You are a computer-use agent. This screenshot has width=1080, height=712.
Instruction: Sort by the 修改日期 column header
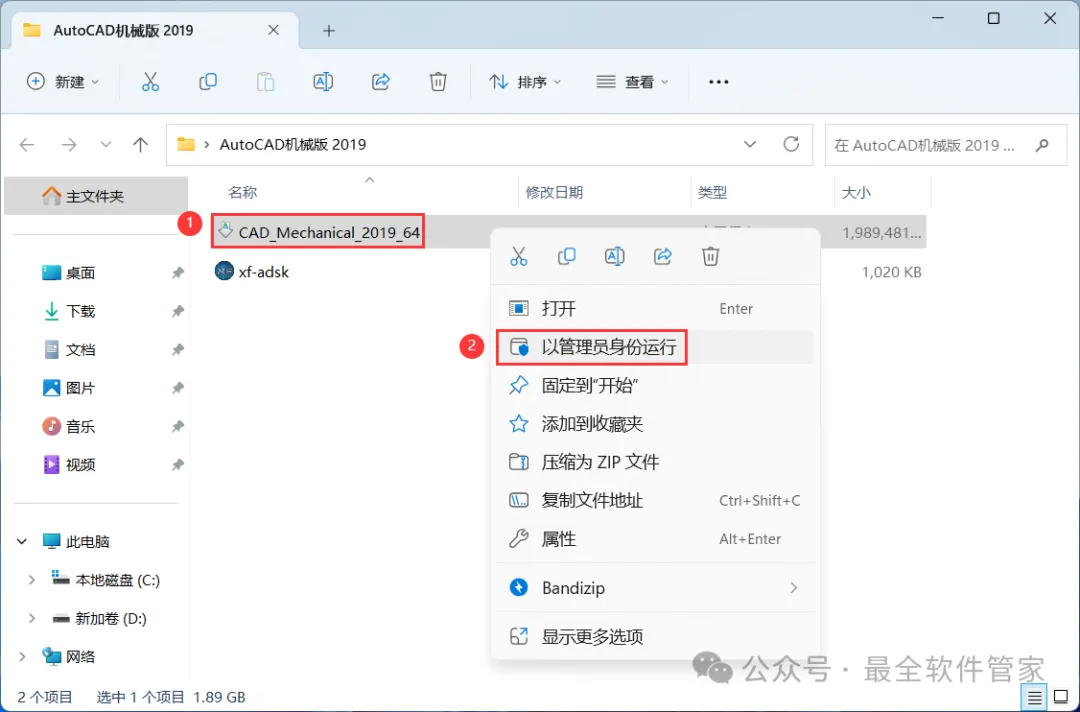(x=554, y=193)
